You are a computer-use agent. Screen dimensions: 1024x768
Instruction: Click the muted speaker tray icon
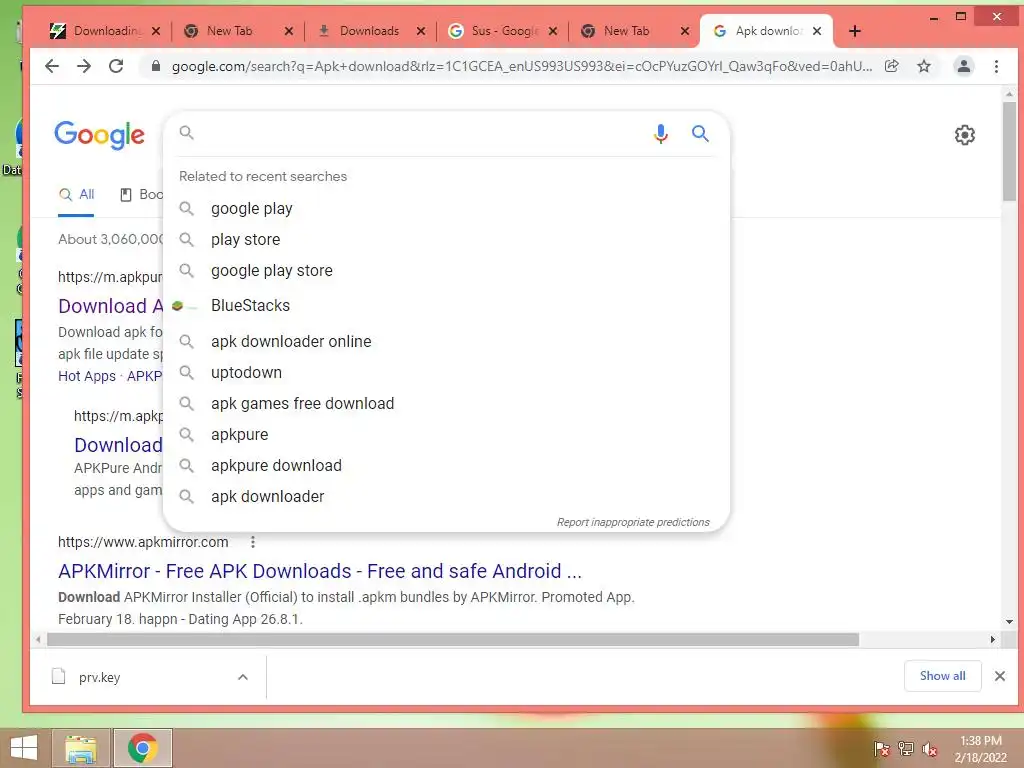[930, 749]
